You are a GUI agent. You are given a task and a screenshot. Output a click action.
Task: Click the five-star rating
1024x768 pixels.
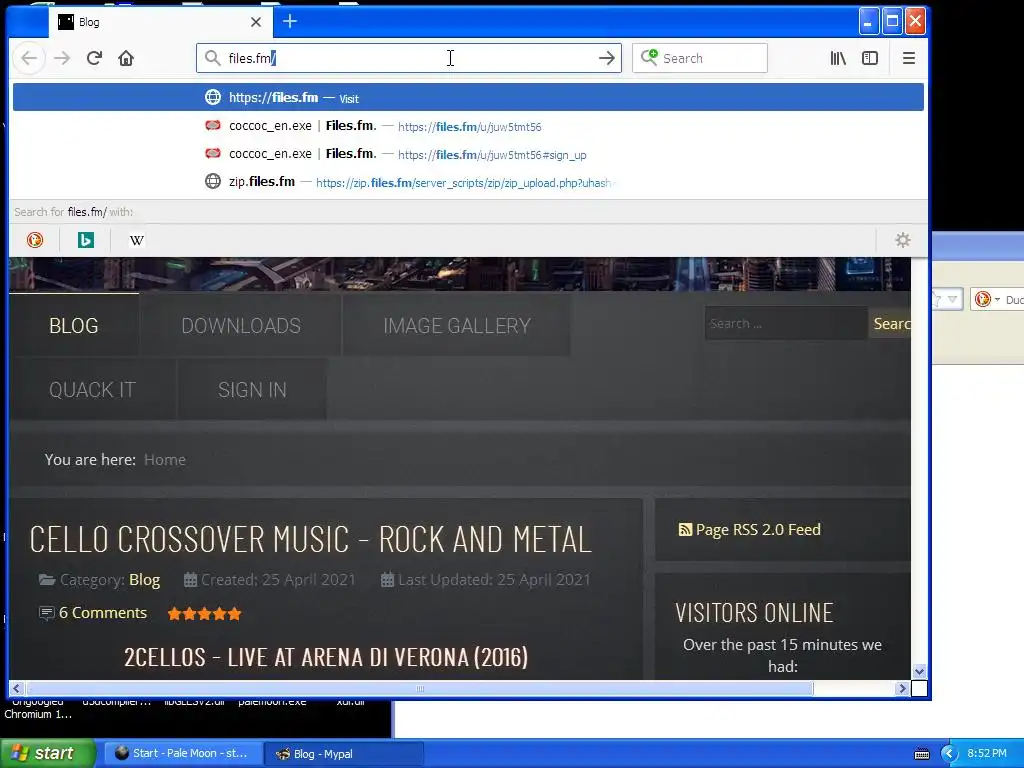(204, 614)
